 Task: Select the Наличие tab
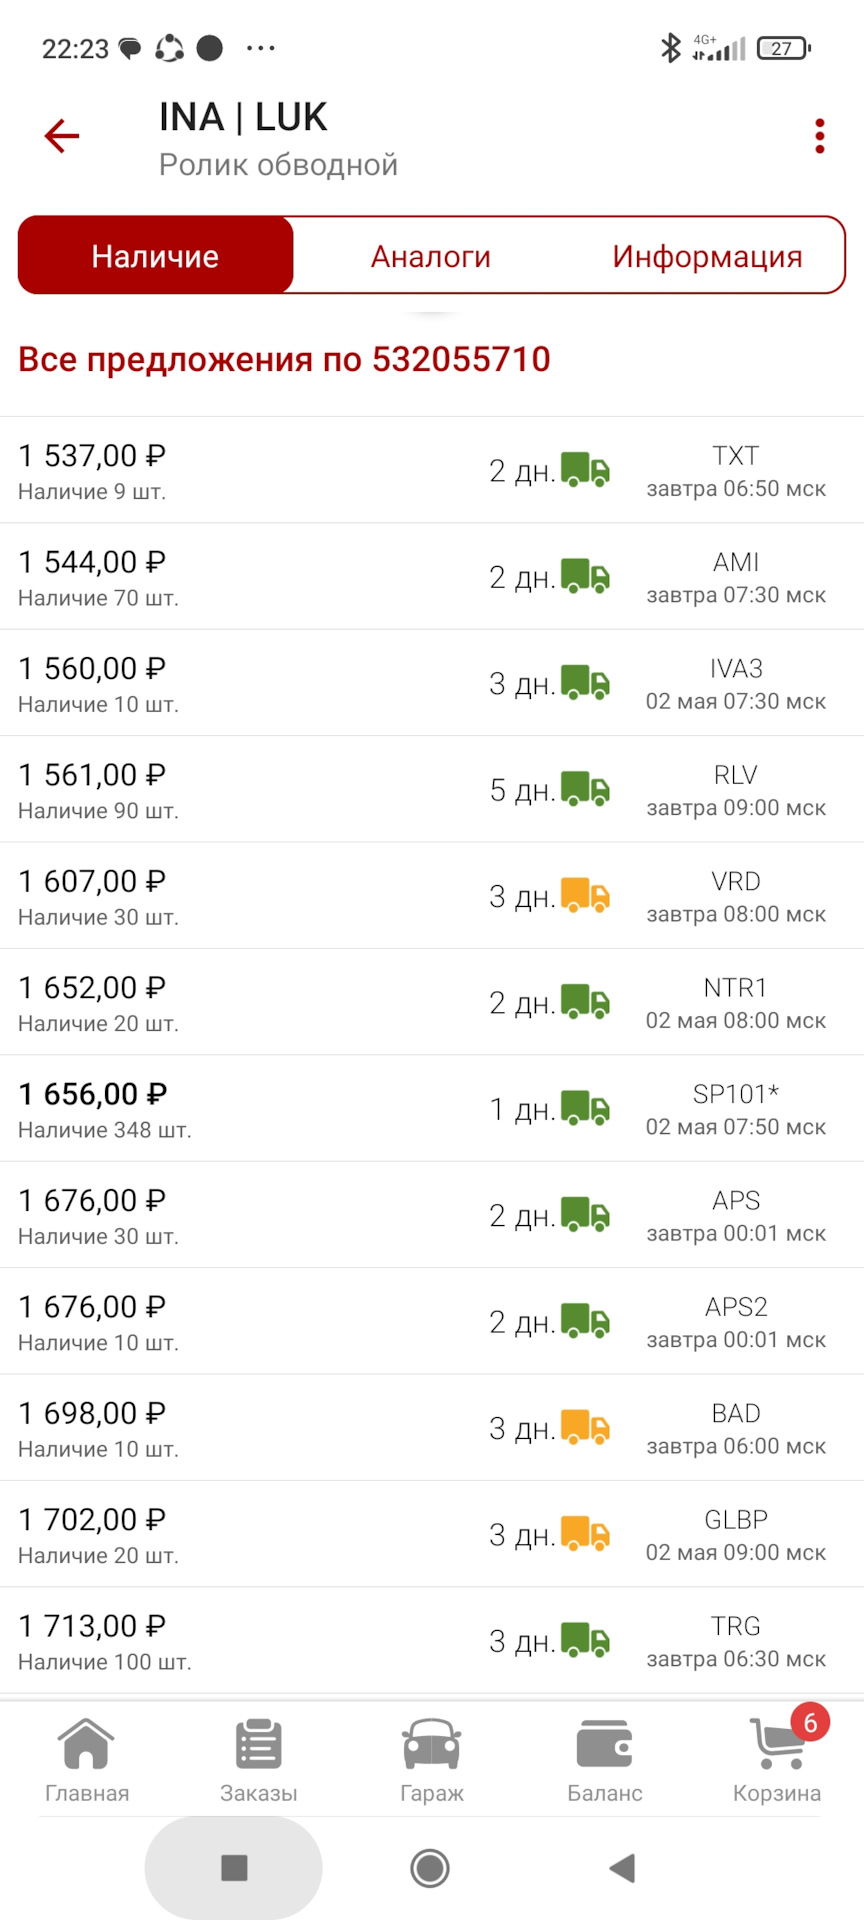(x=156, y=256)
